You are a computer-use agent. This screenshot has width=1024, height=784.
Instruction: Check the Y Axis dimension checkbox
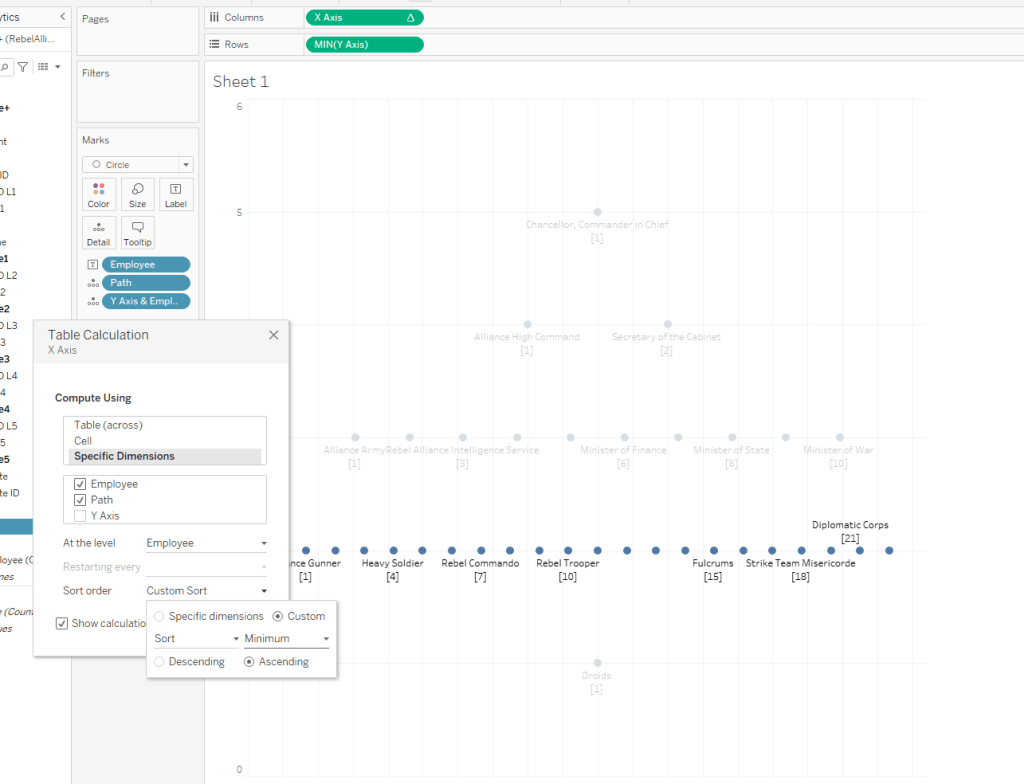click(x=80, y=516)
